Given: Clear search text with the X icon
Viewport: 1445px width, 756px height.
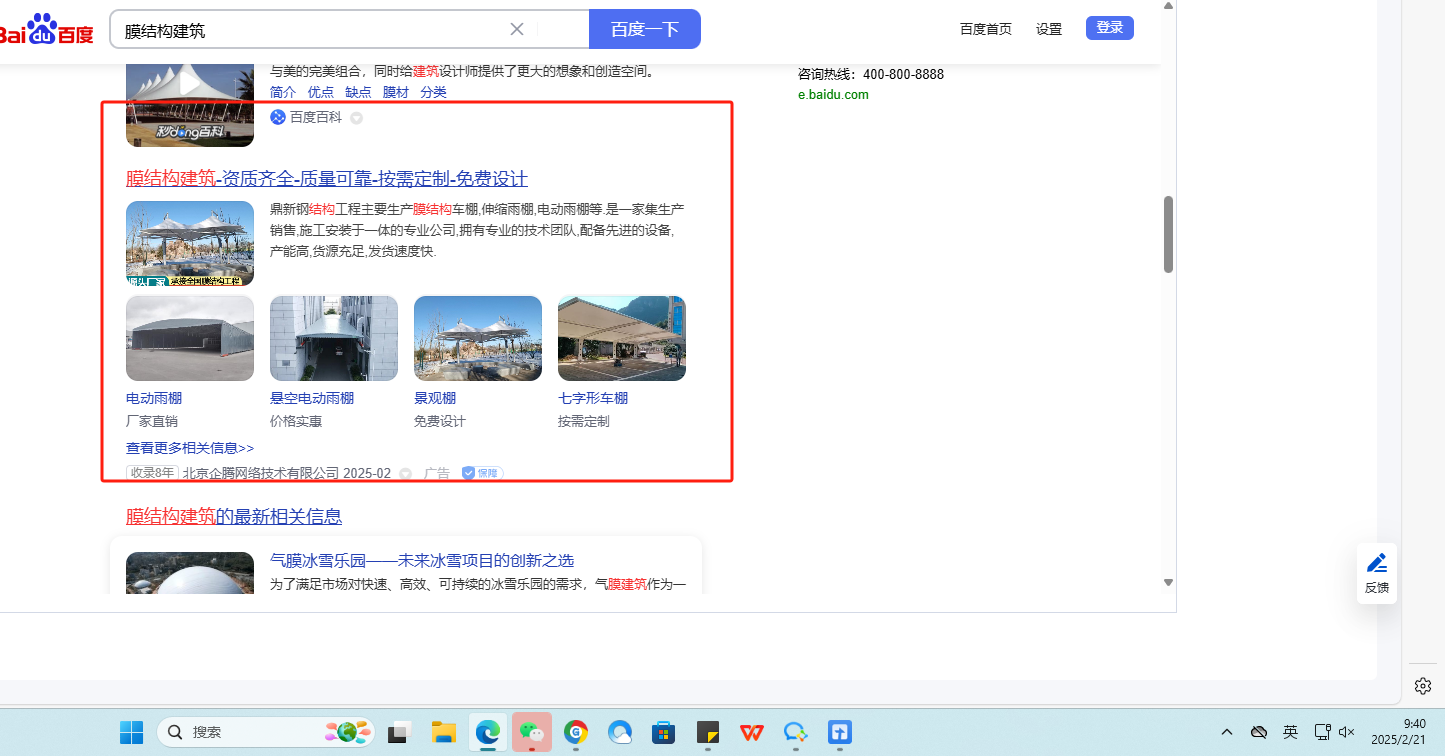Looking at the screenshot, I should click(517, 29).
